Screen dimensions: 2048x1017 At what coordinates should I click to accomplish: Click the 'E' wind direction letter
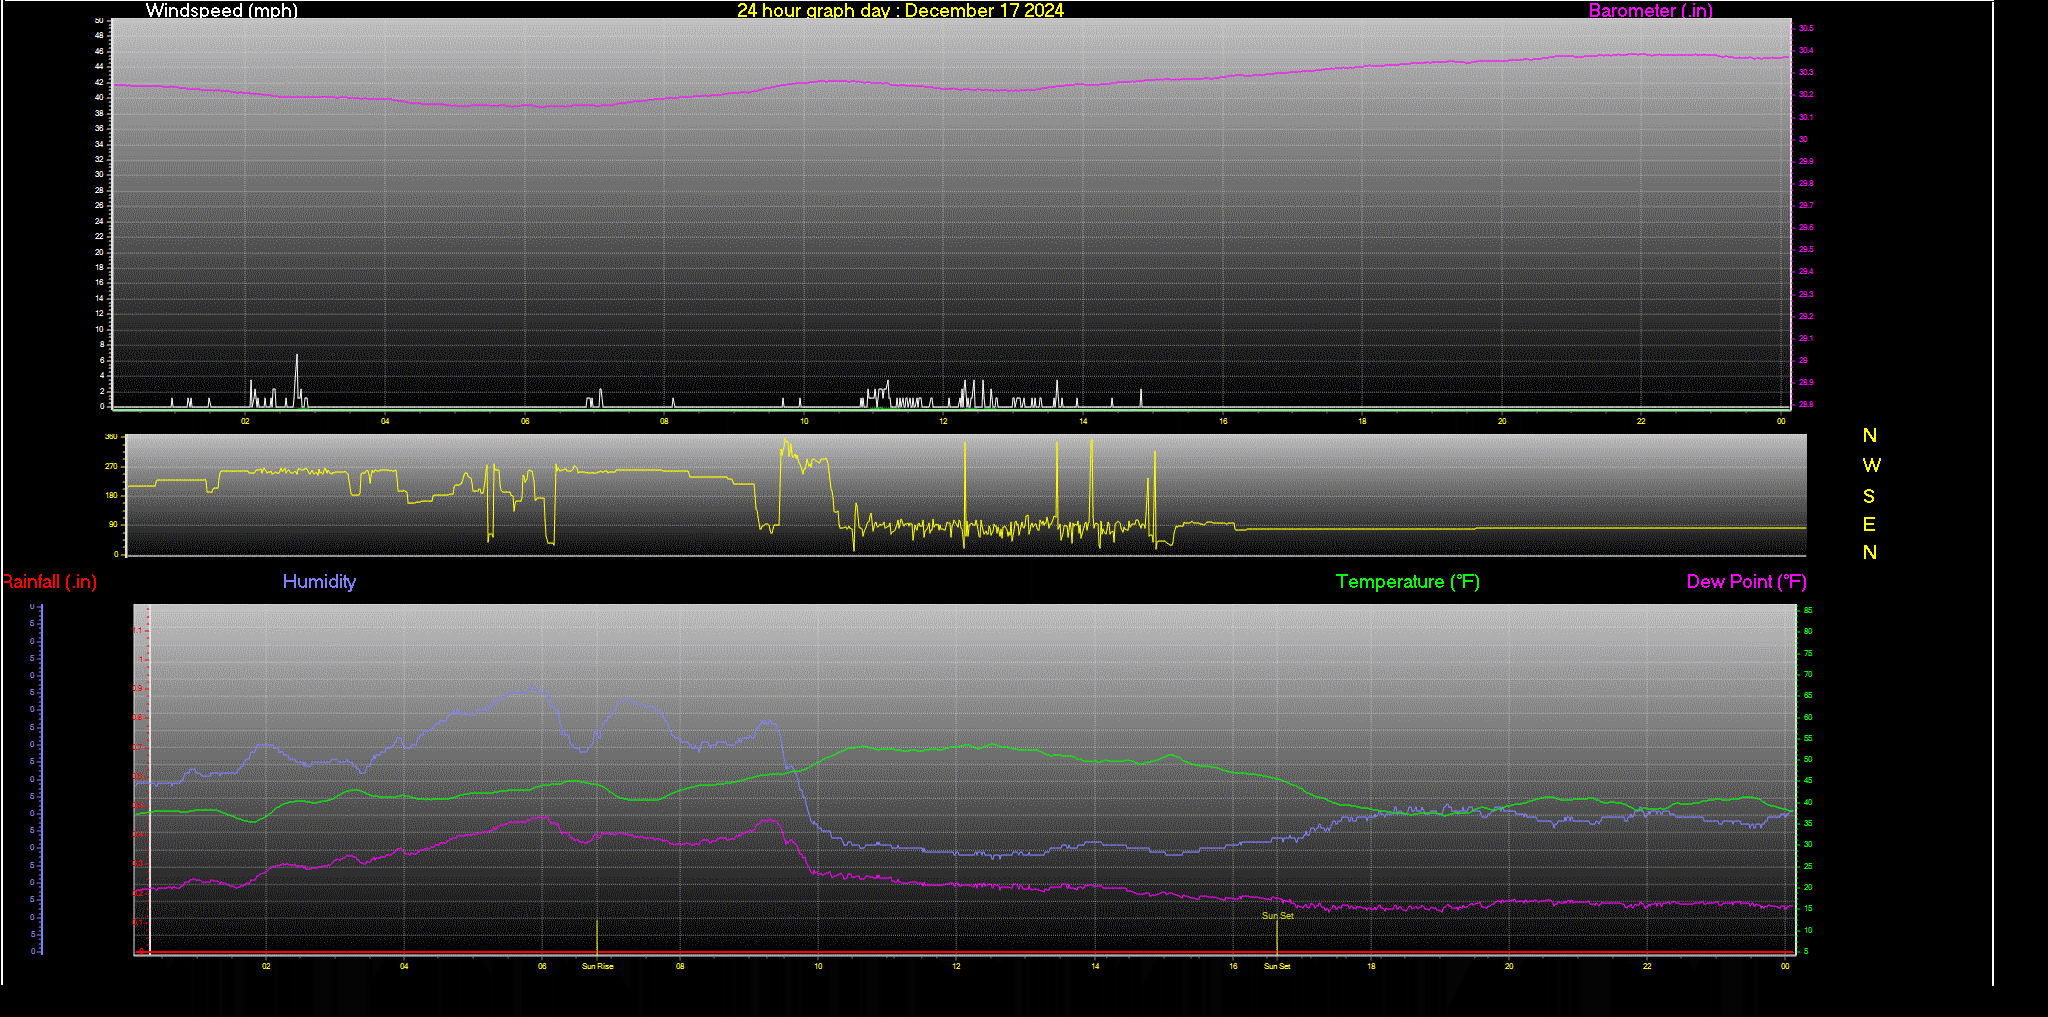pos(1869,524)
